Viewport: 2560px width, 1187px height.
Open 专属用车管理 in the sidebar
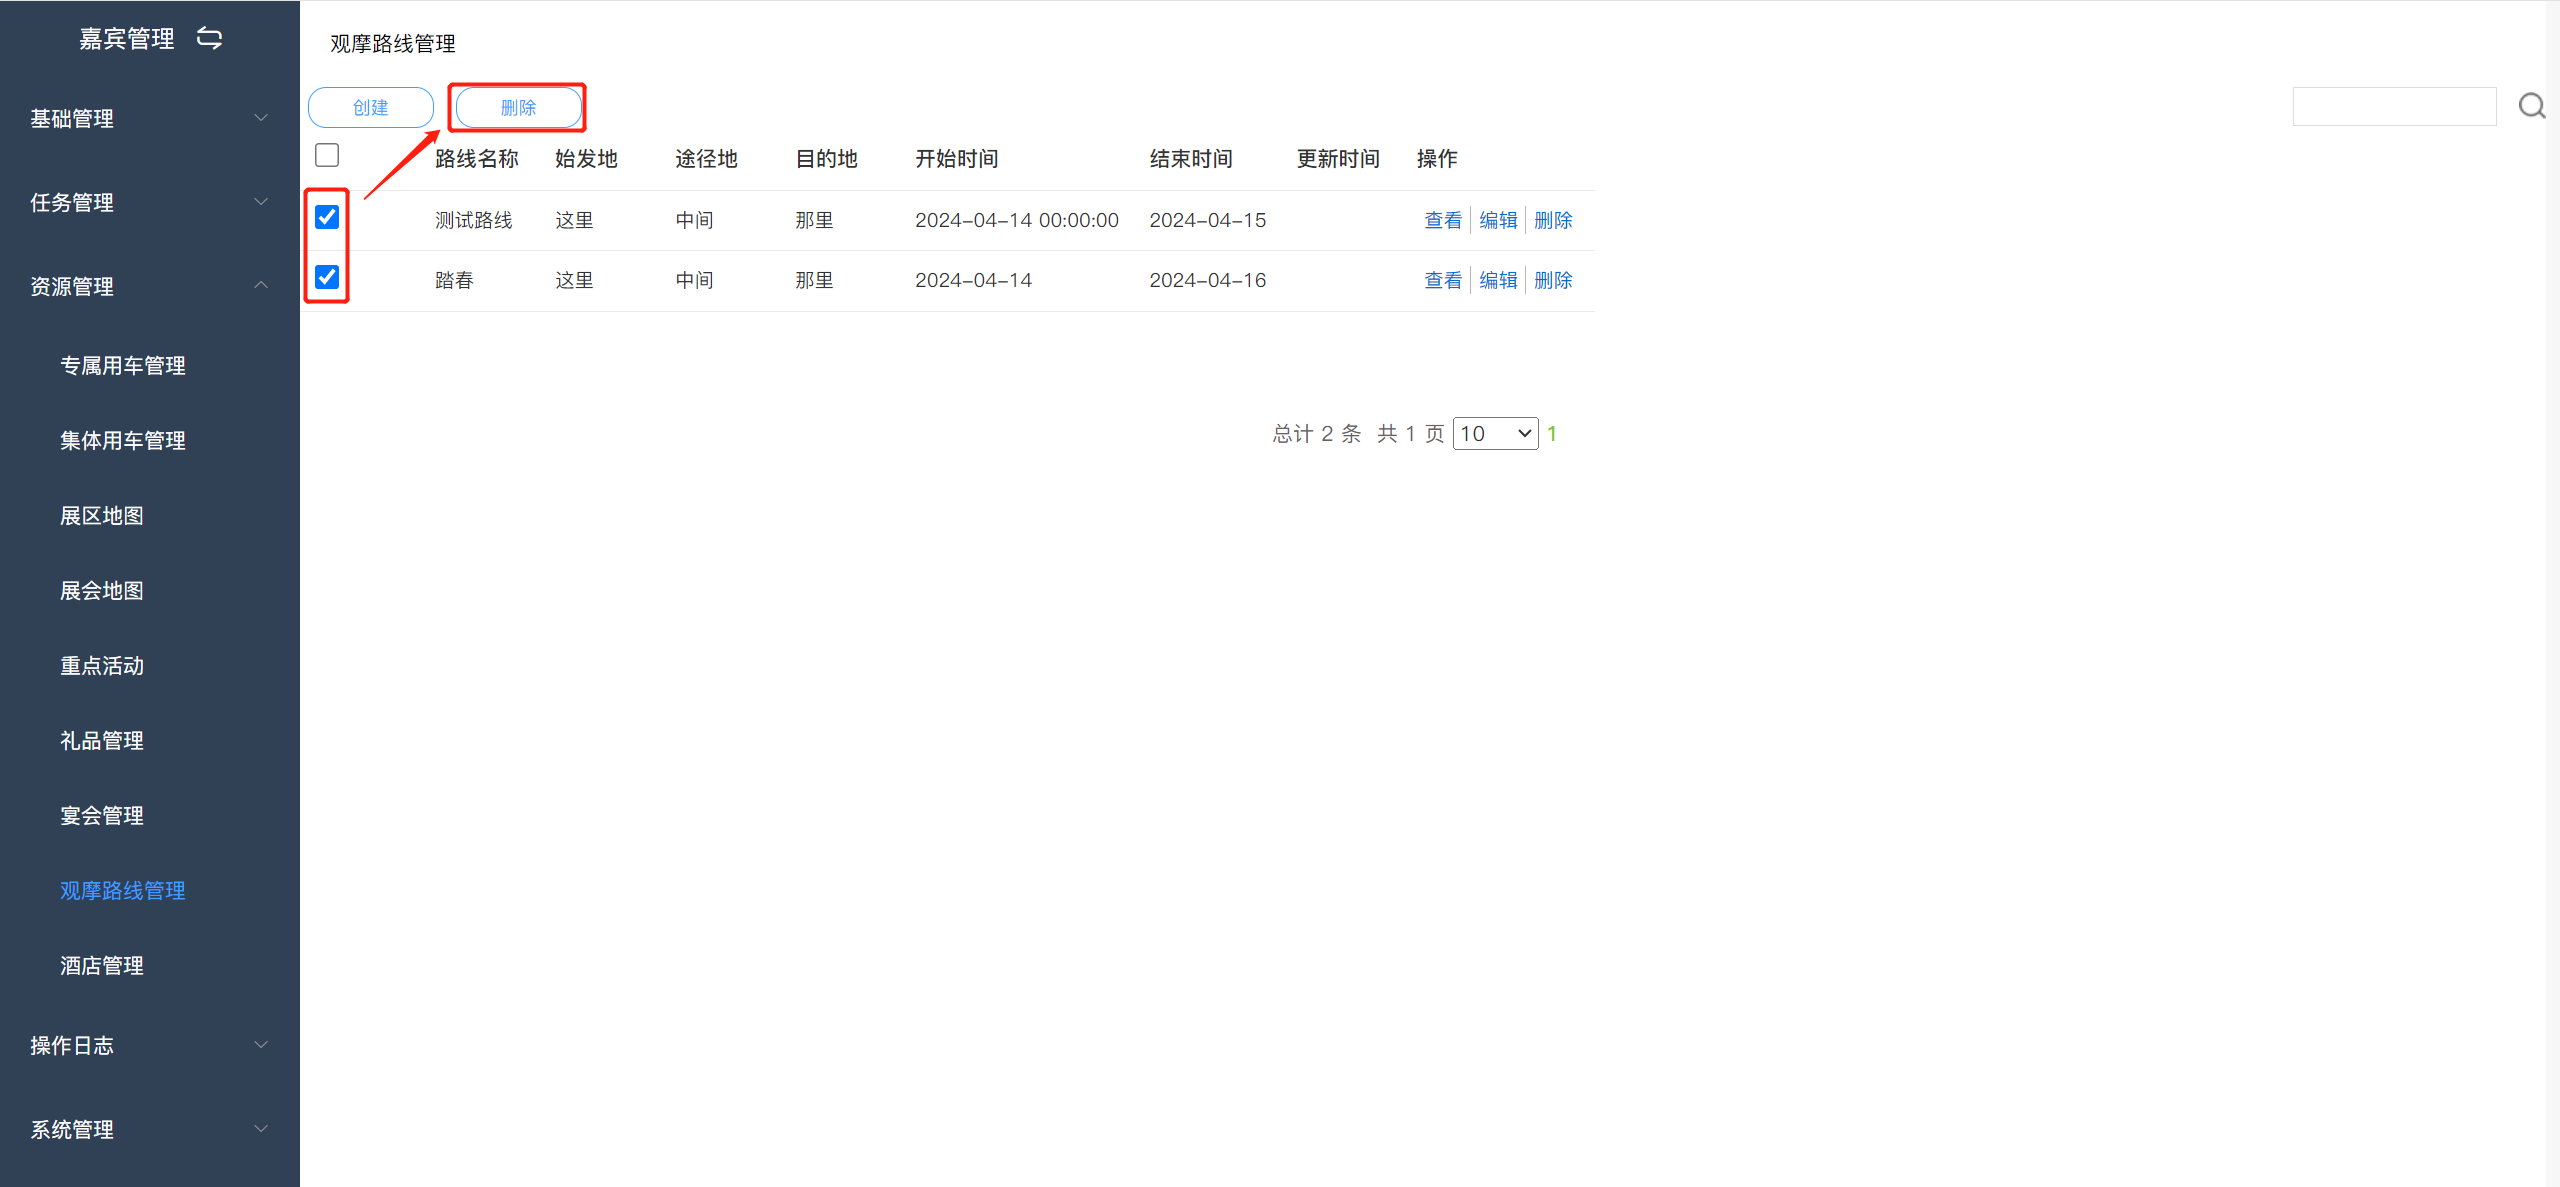pos(123,365)
